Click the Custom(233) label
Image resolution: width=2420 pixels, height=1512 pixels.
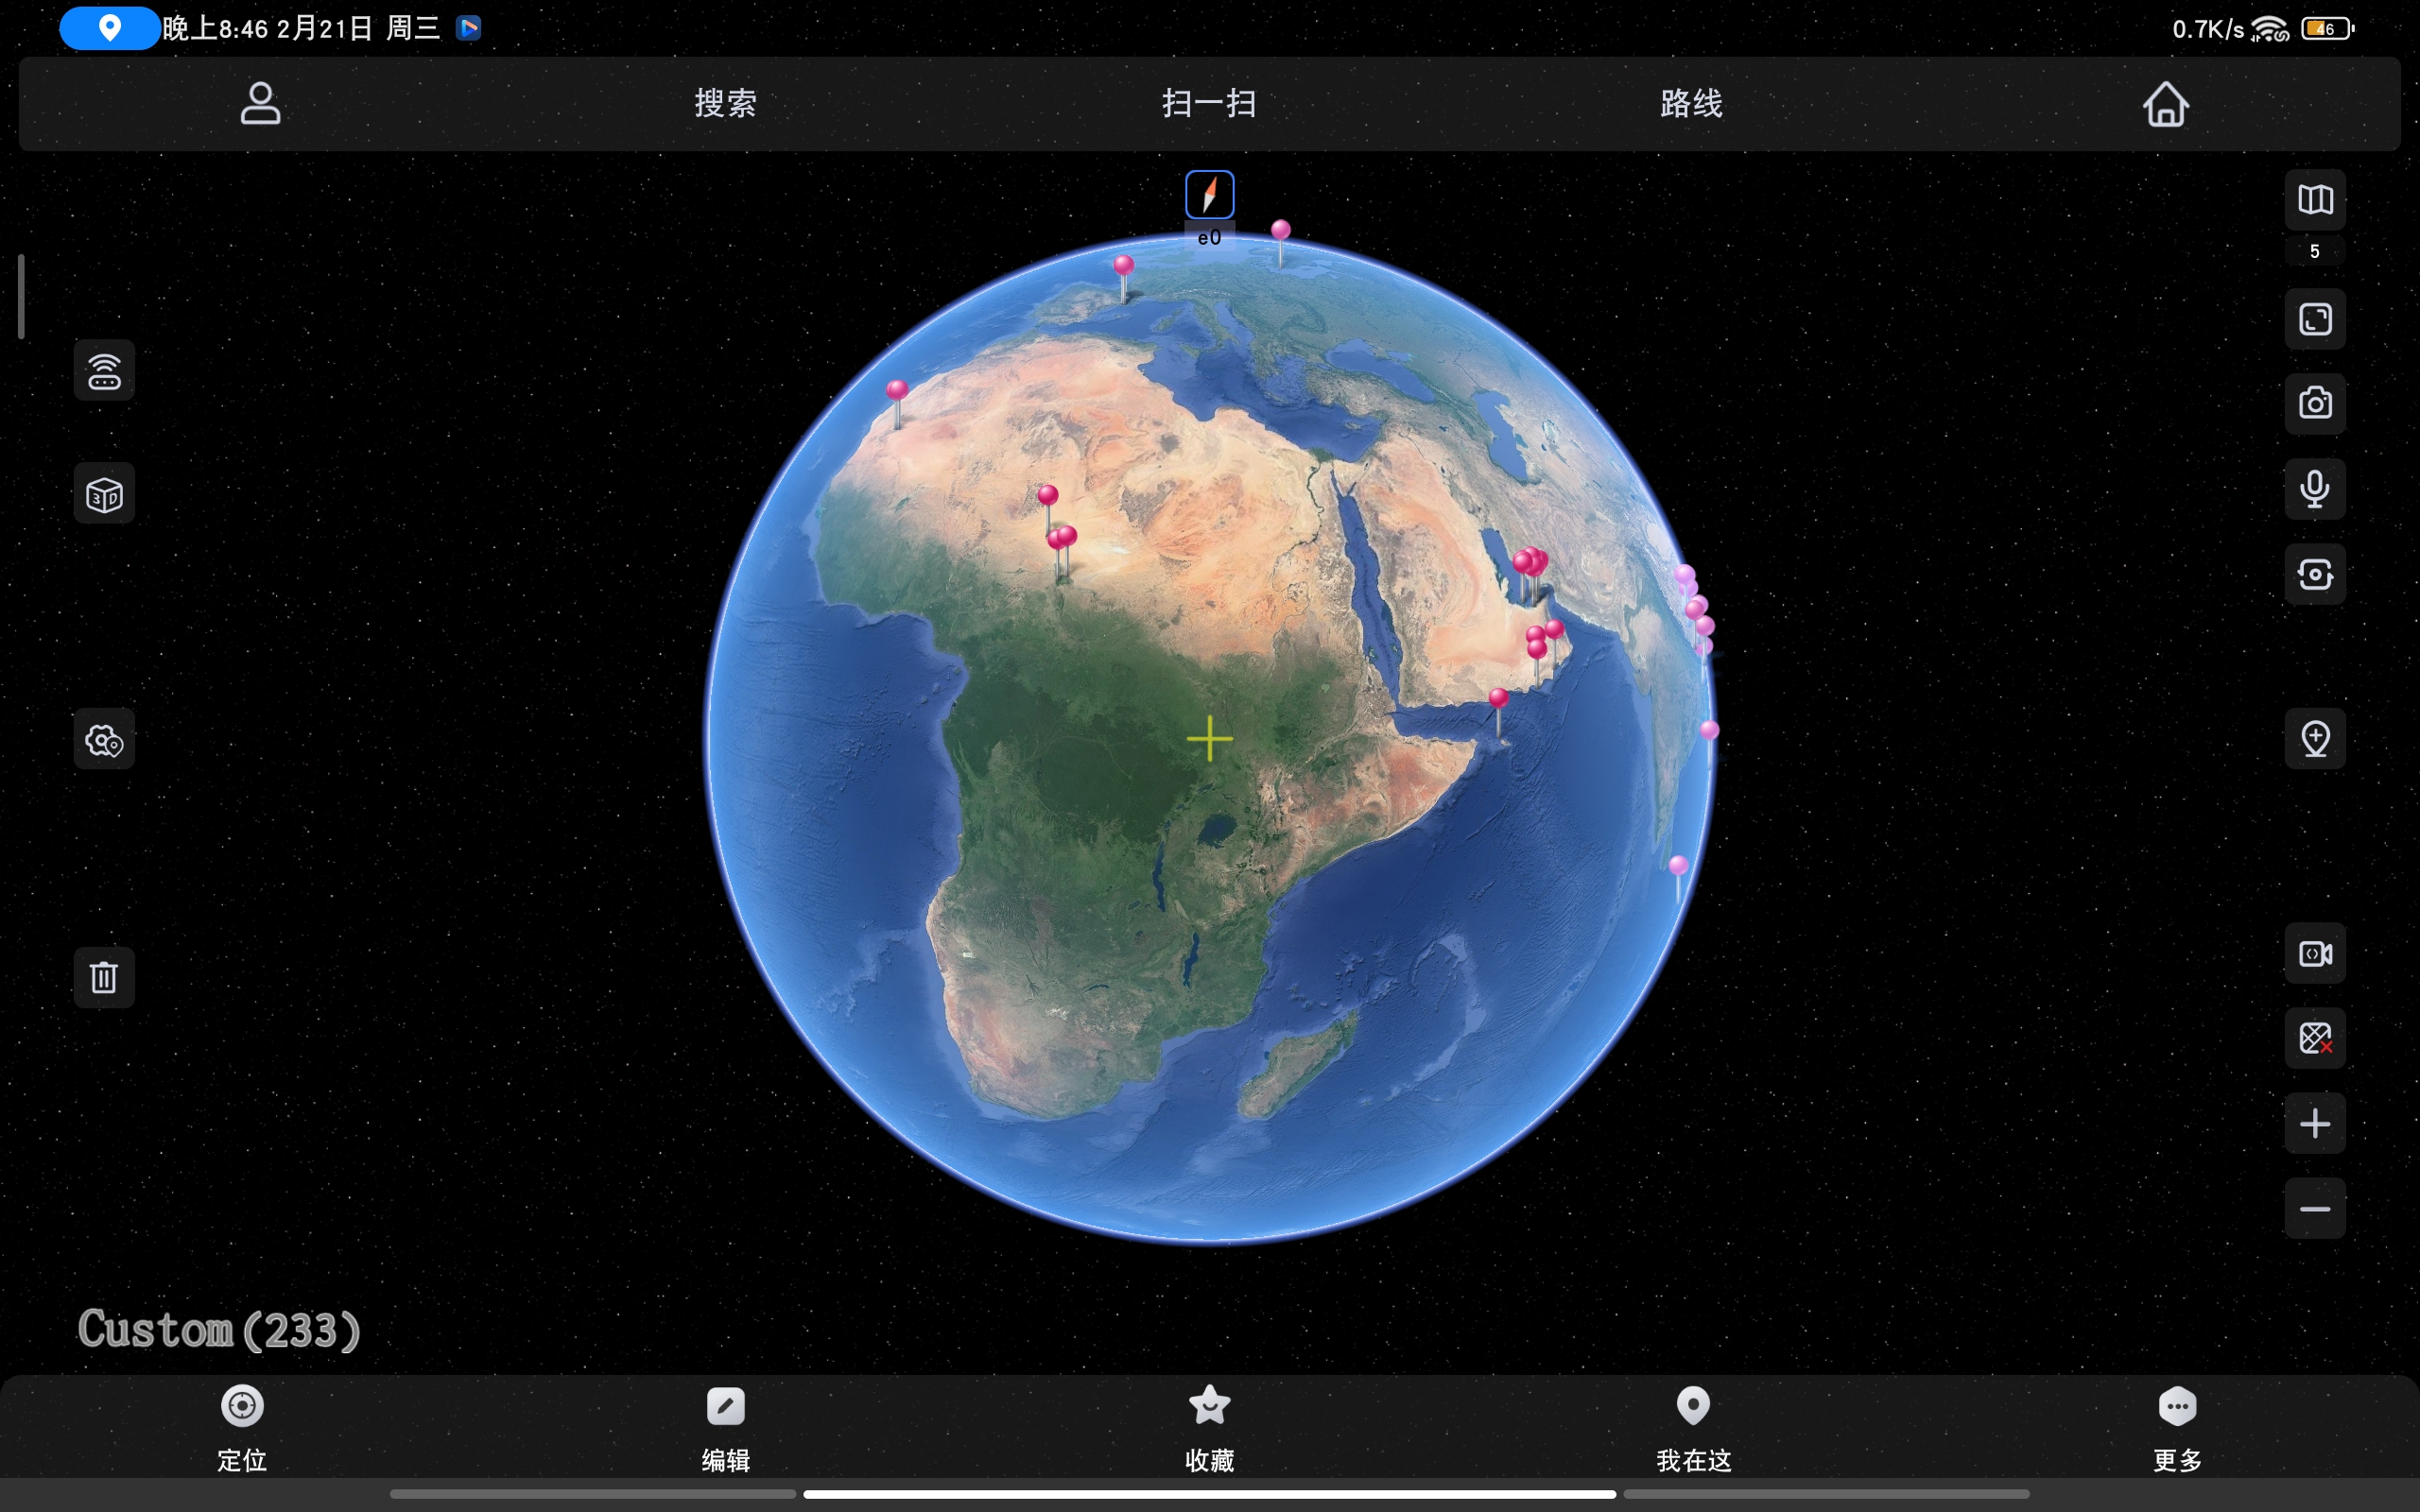[x=219, y=1330]
